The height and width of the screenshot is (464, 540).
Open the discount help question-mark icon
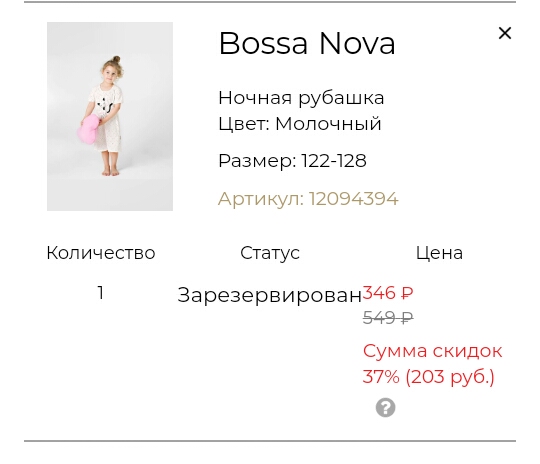click(385, 408)
